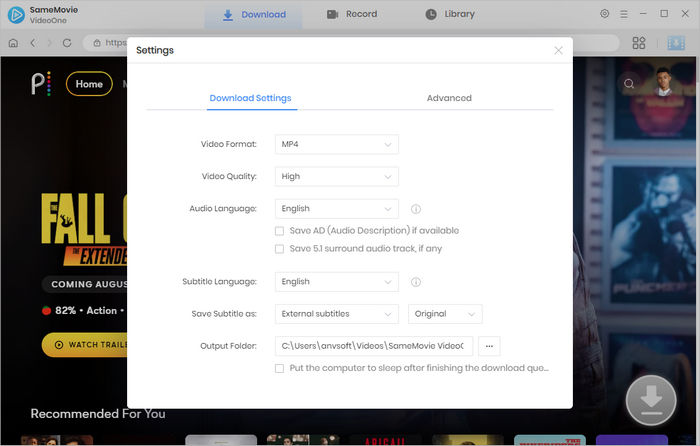Click the Watch Trailer button
The width and height of the screenshot is (700, 446).
point(85,345)
